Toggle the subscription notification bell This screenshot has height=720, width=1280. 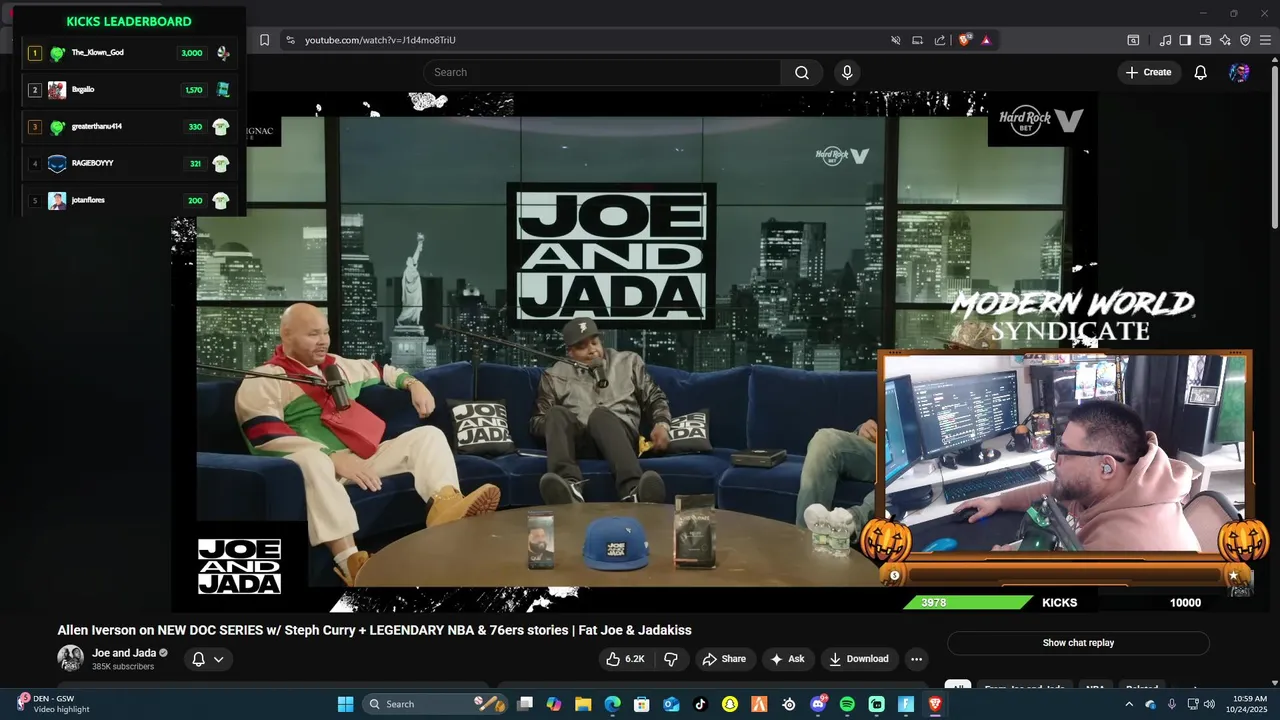click(x=198, y=659)
